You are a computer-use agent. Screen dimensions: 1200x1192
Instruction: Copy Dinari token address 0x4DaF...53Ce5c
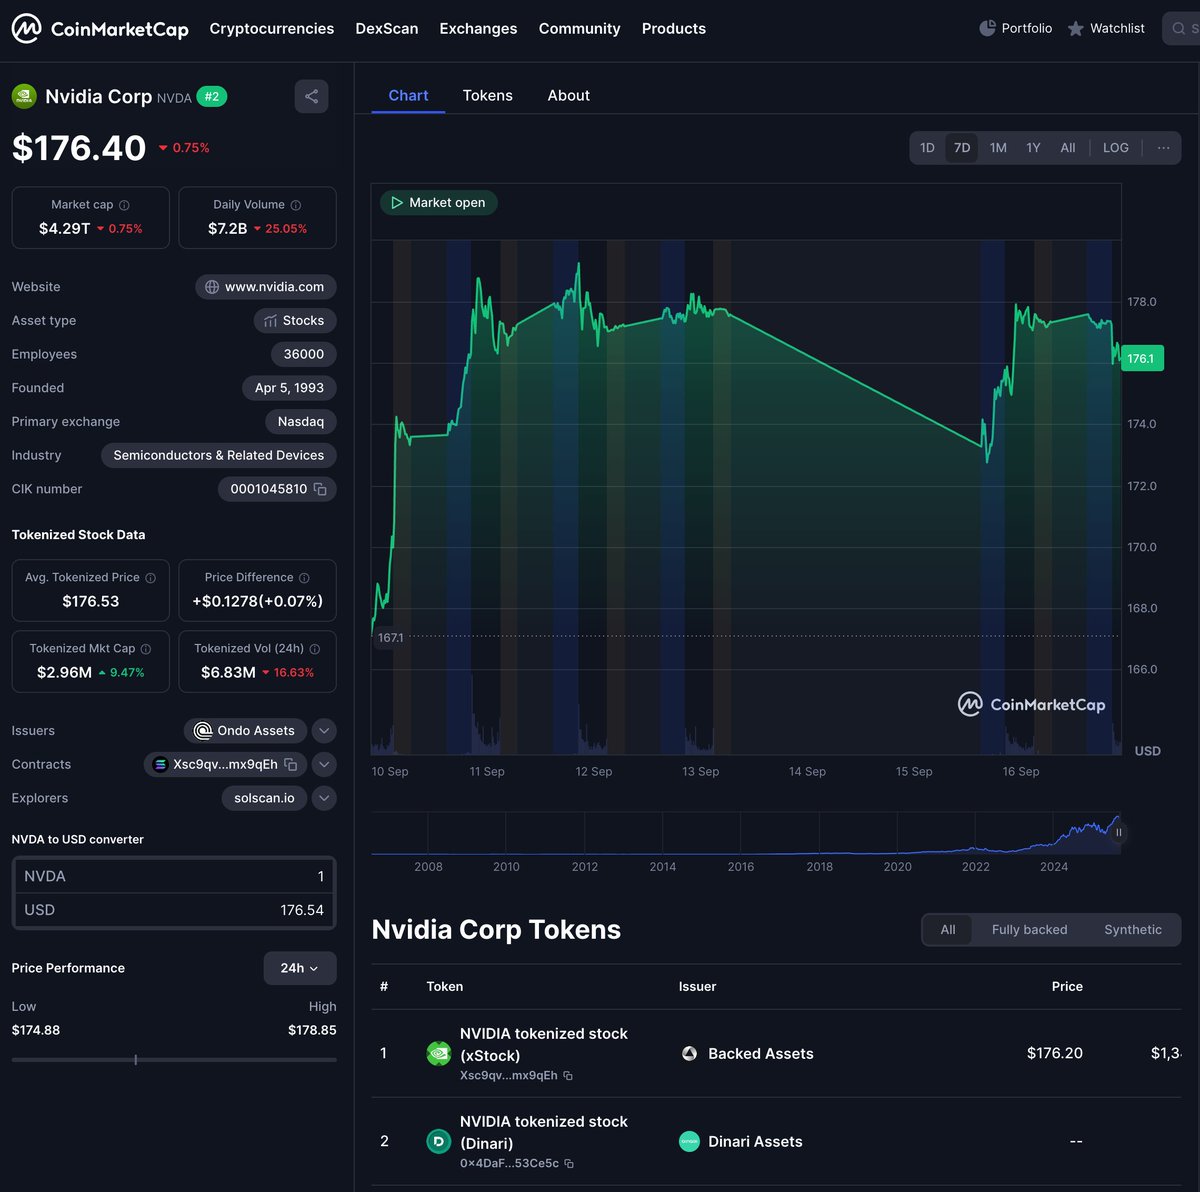click(x=569, y=1164)
